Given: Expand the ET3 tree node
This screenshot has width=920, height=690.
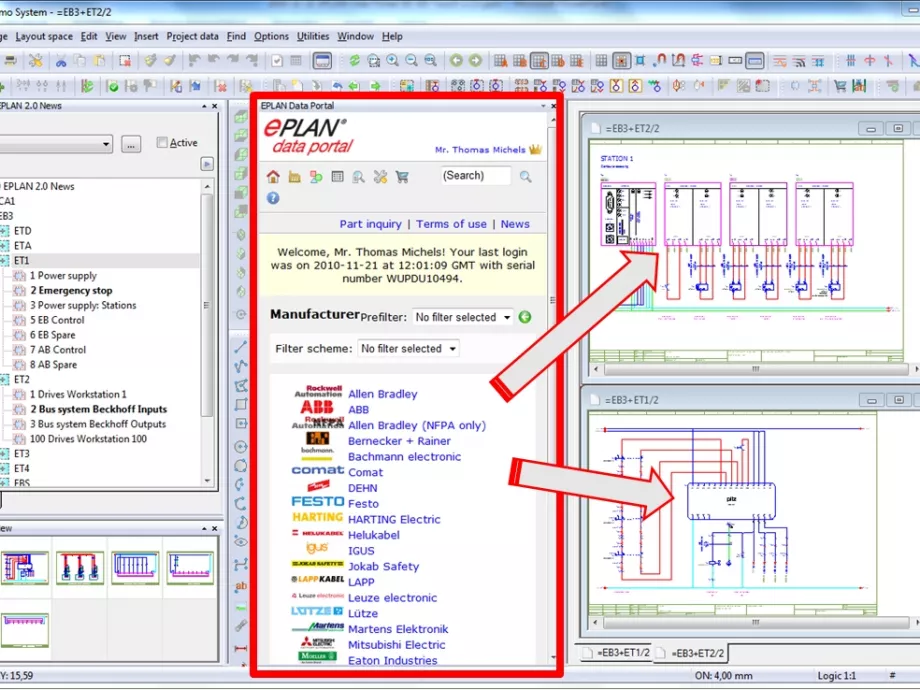Looking at the screenshot, I should point(5,454).
